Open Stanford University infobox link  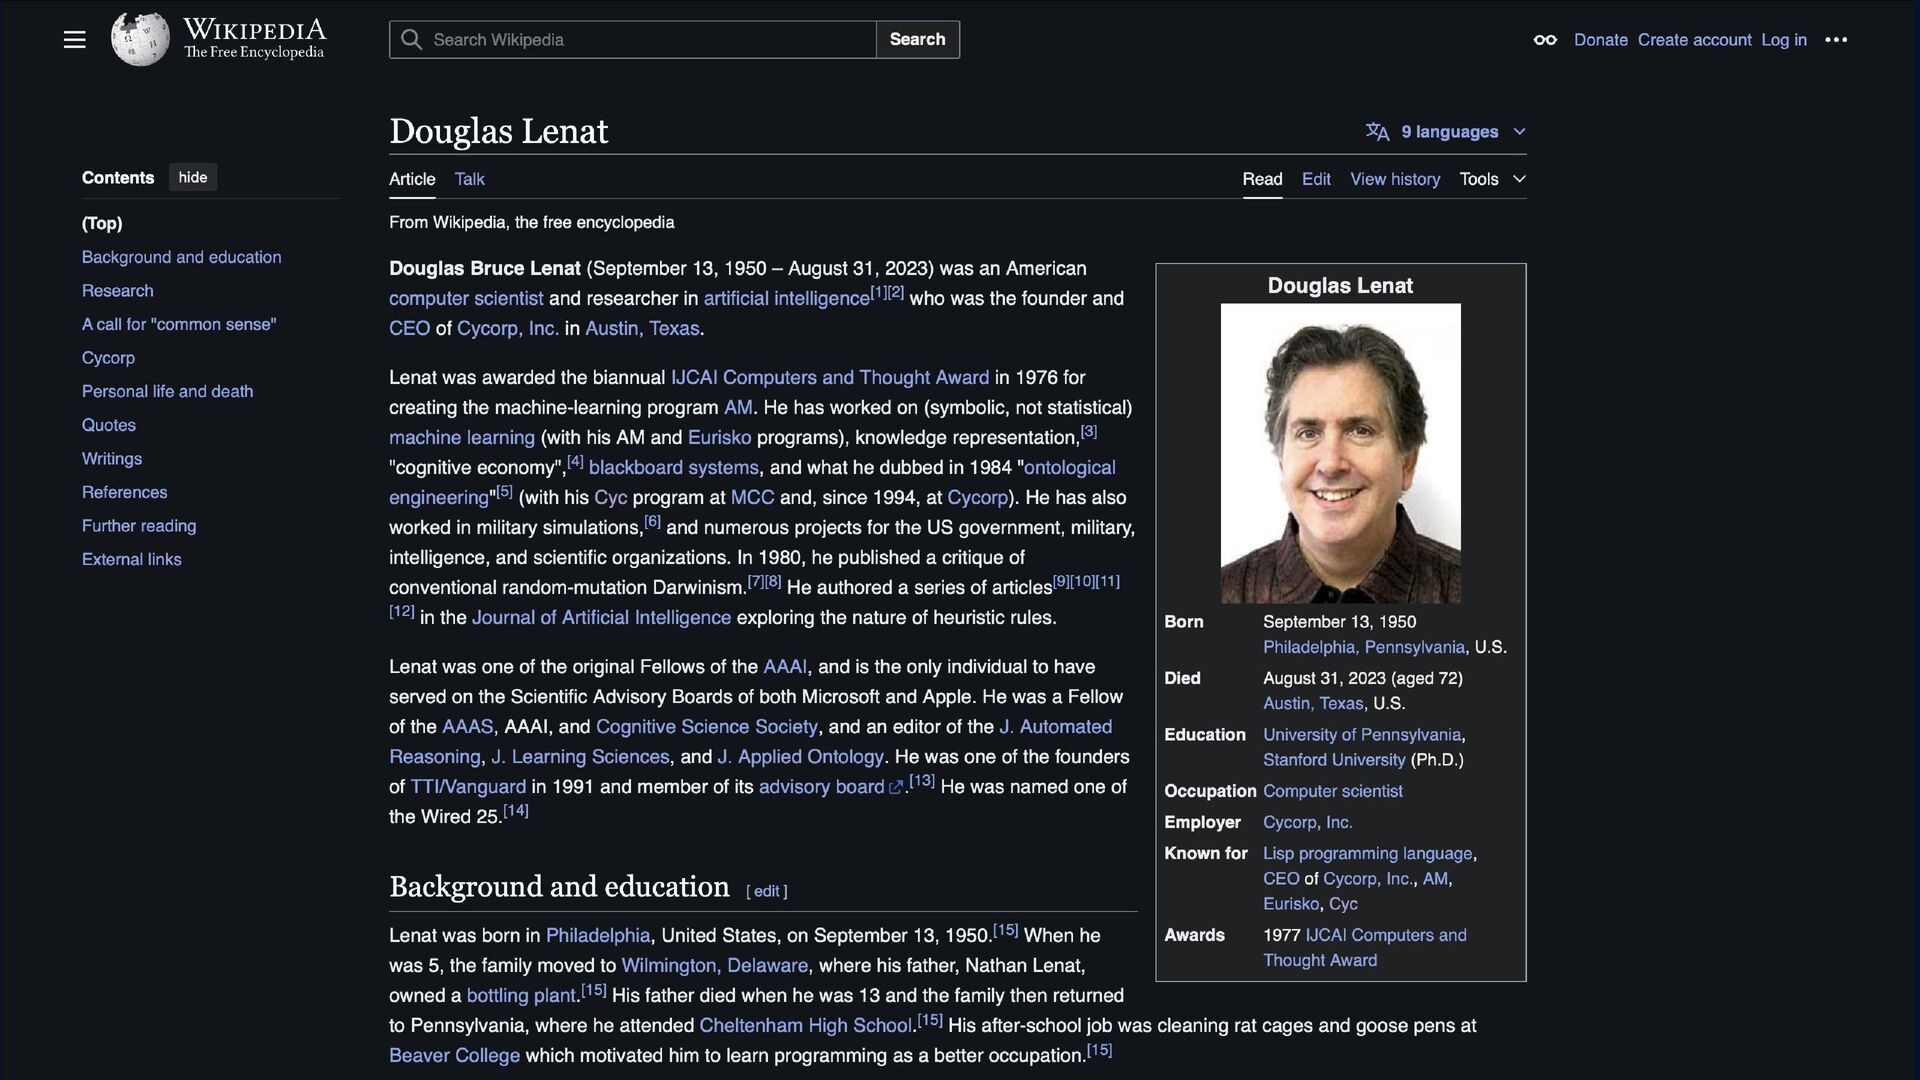[x=1334, y=759]
